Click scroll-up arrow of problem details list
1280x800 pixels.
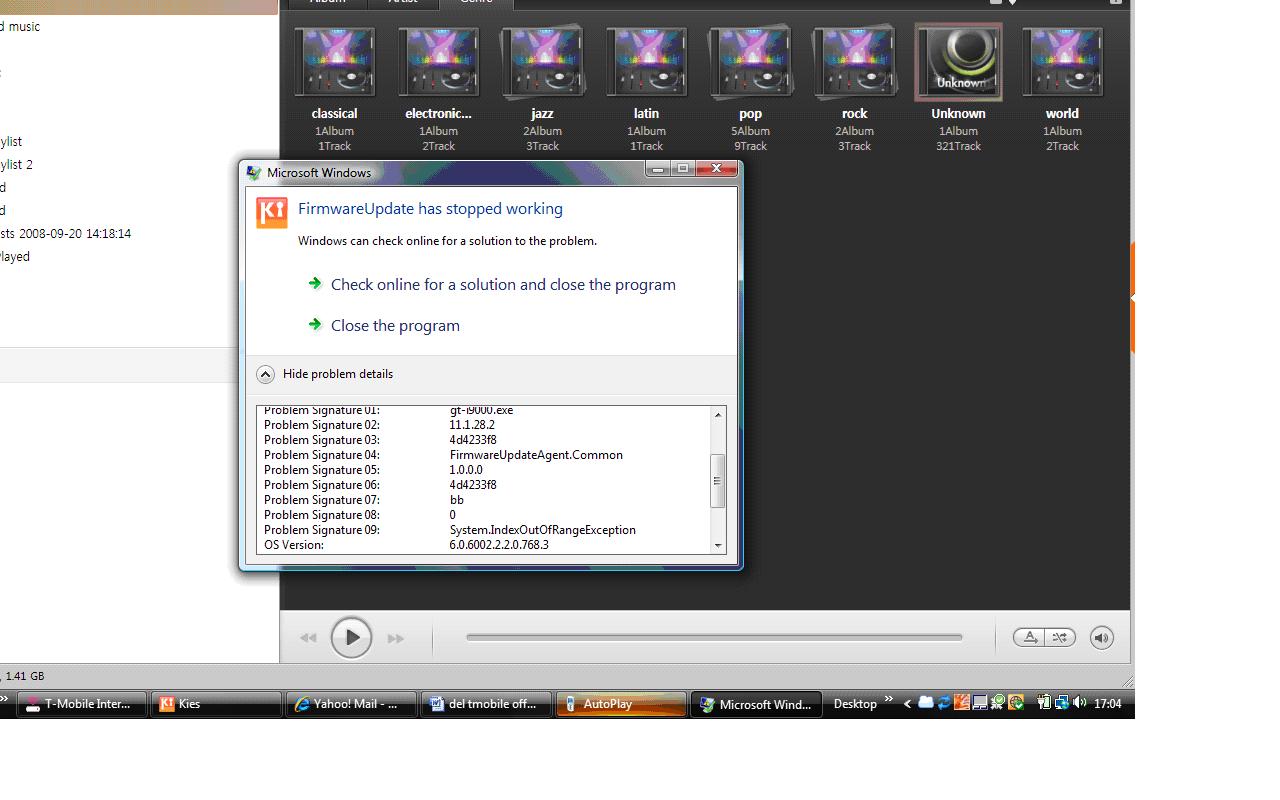coord(717,414)
